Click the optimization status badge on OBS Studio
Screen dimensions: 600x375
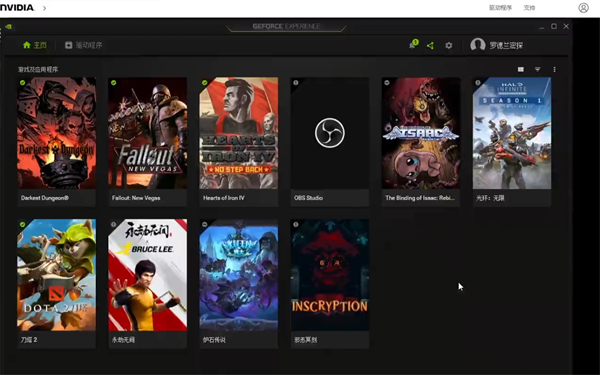[296, 82]
